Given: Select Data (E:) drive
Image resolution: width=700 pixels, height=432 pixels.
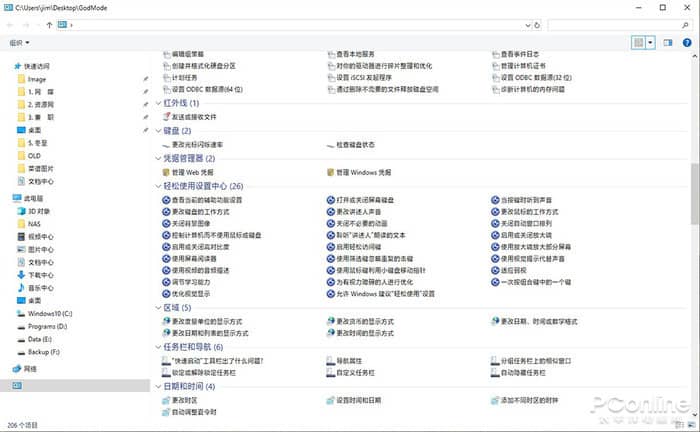Looking at the screenshot, I should coord(40,339).
